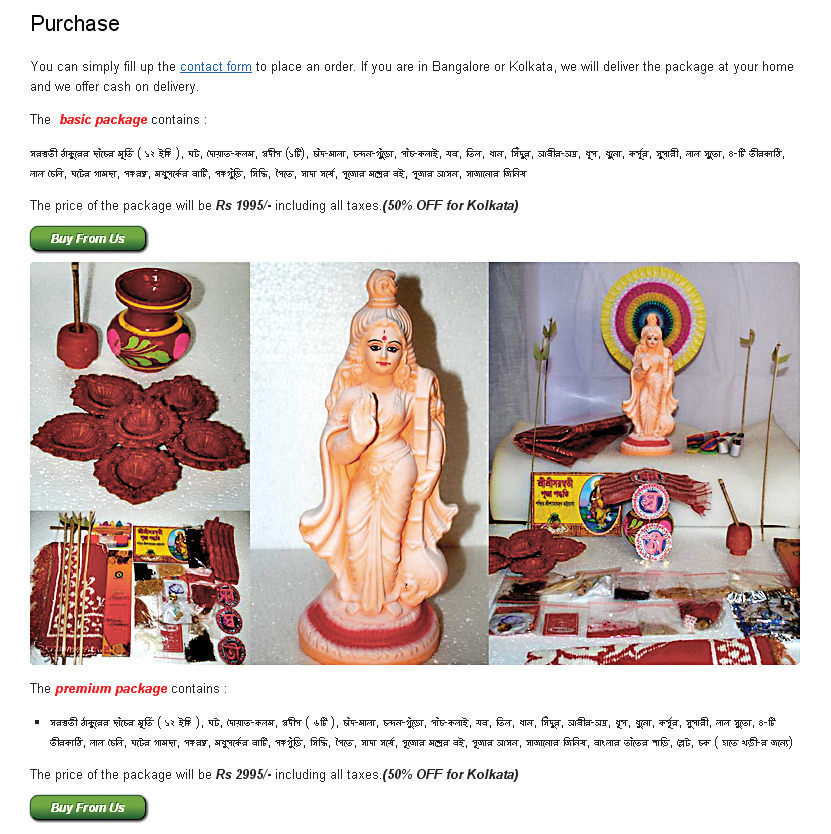Click the cluster of clay diyas photo
Image resolution: width=831 pixels, height=834 pixels.
click(139, 436)
